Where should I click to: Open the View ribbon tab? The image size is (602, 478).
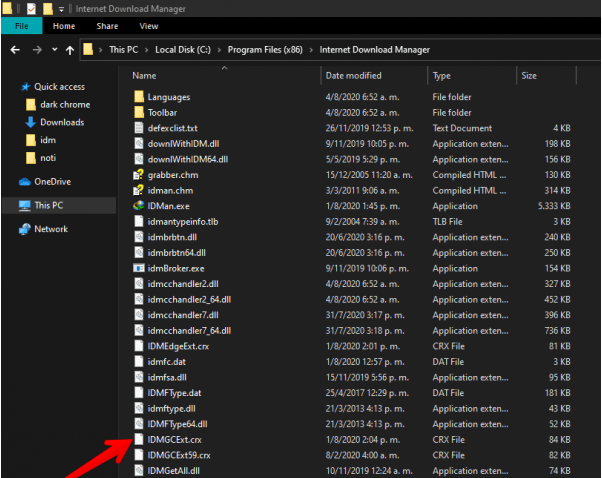click(x=149, y=26)
